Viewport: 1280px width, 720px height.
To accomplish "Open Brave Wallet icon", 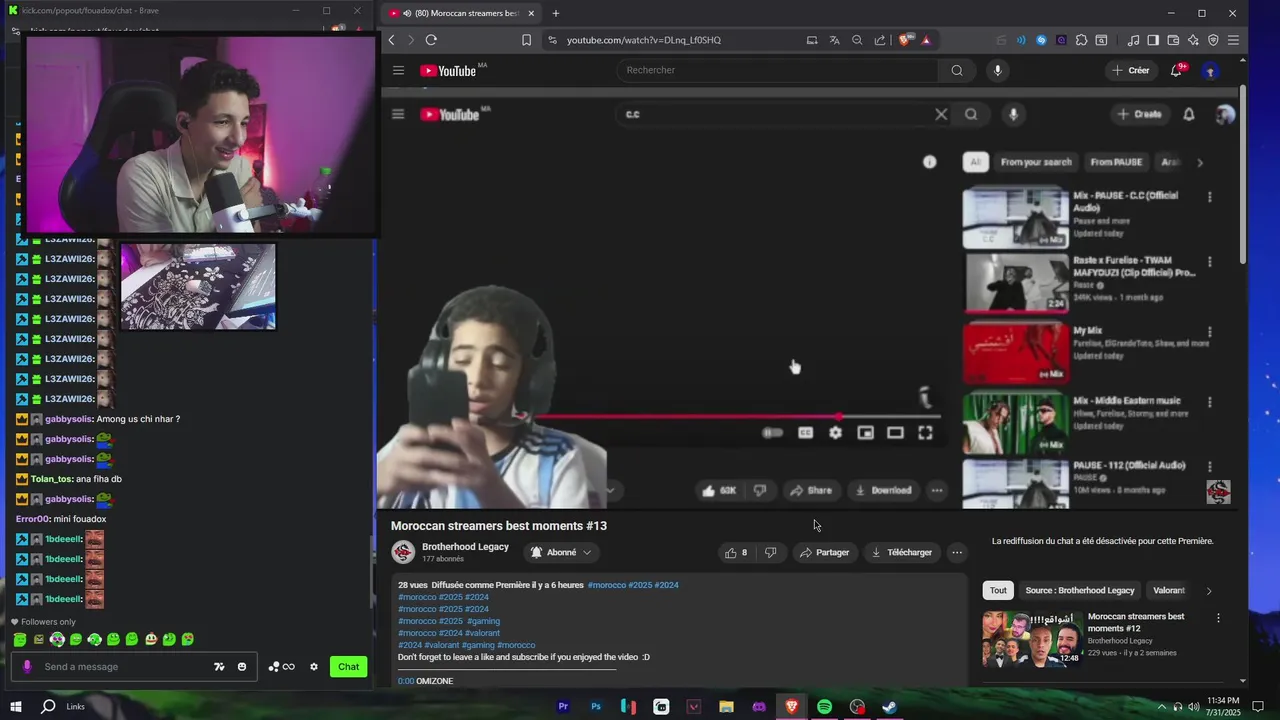I will [x=1173, y=40].
